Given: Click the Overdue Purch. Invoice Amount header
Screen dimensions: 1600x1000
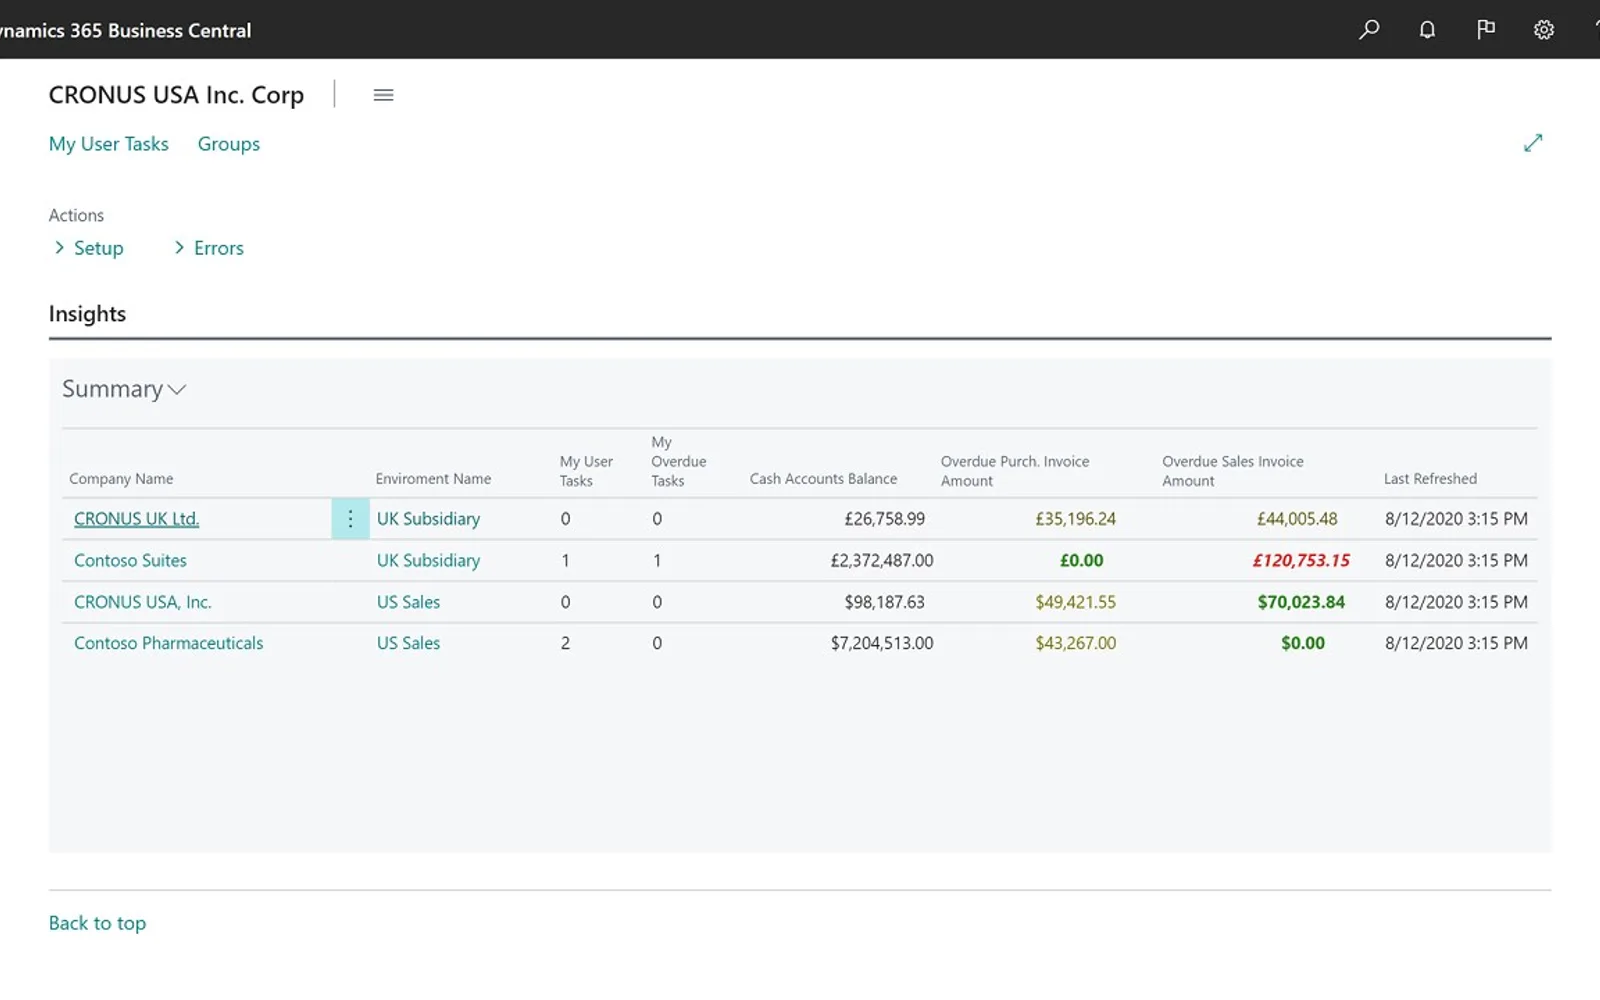Looking at the screenshot, I should 1015,471.
